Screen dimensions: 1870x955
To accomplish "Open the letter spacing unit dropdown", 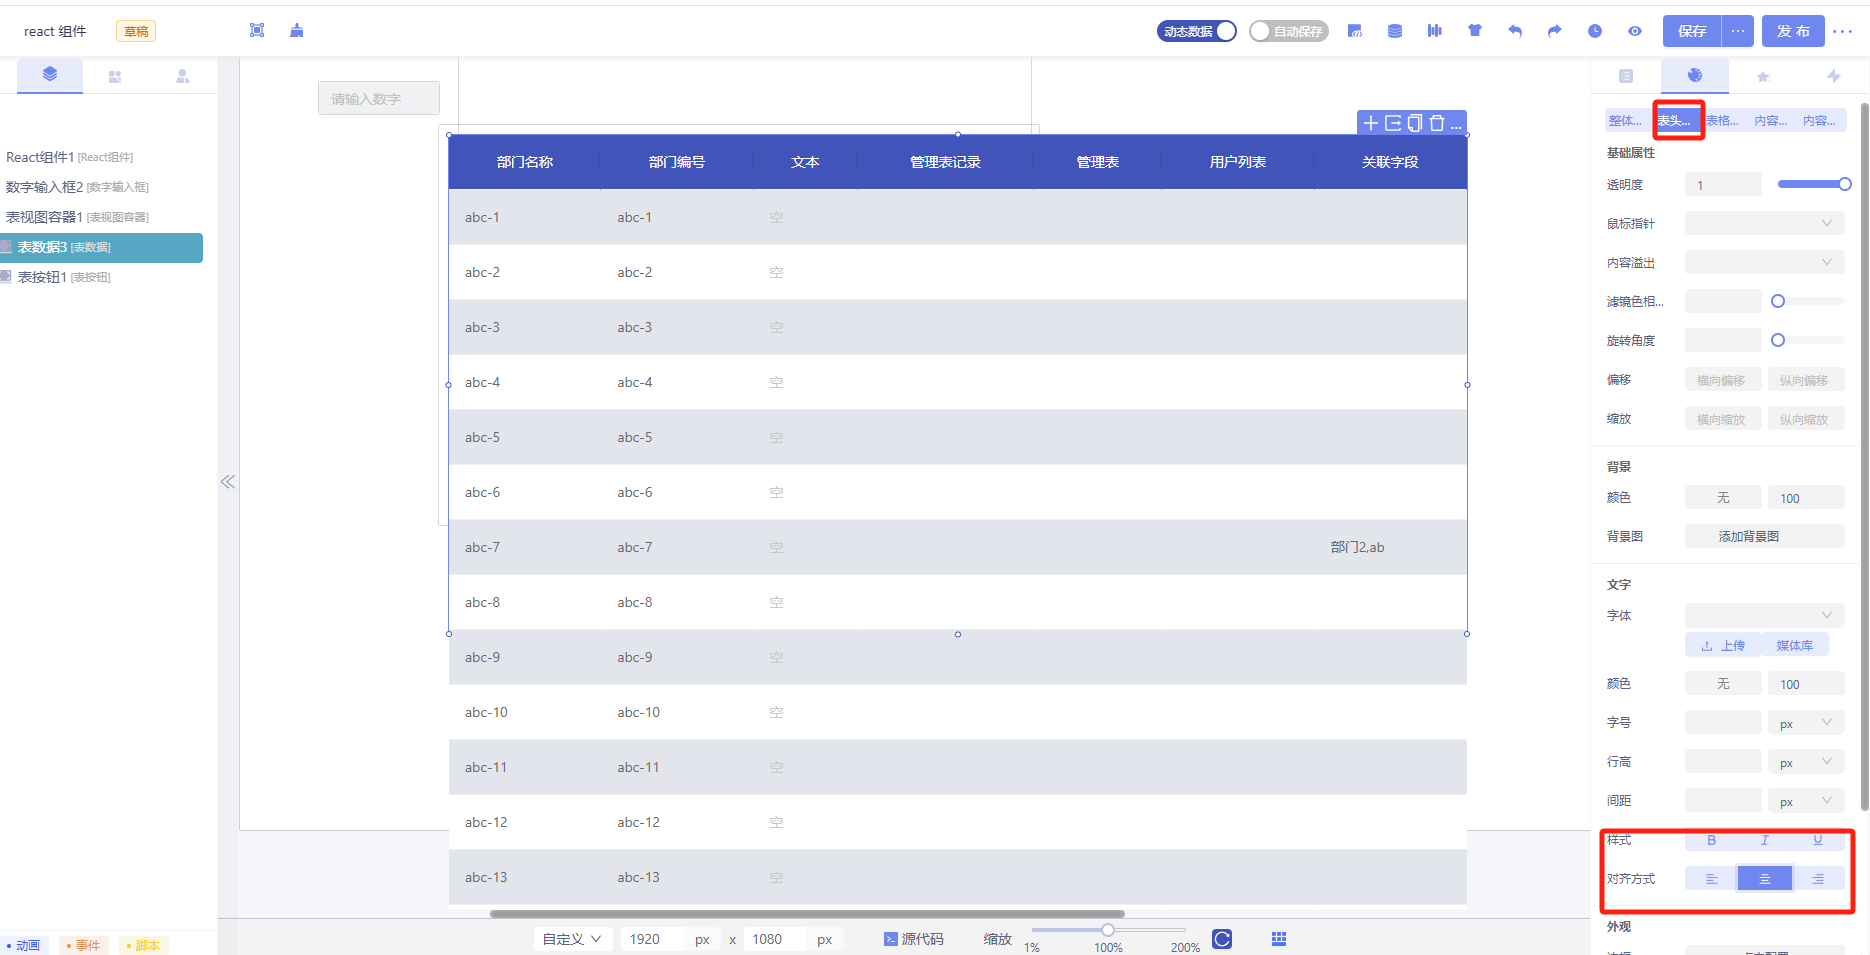I will pos(1806,801).
